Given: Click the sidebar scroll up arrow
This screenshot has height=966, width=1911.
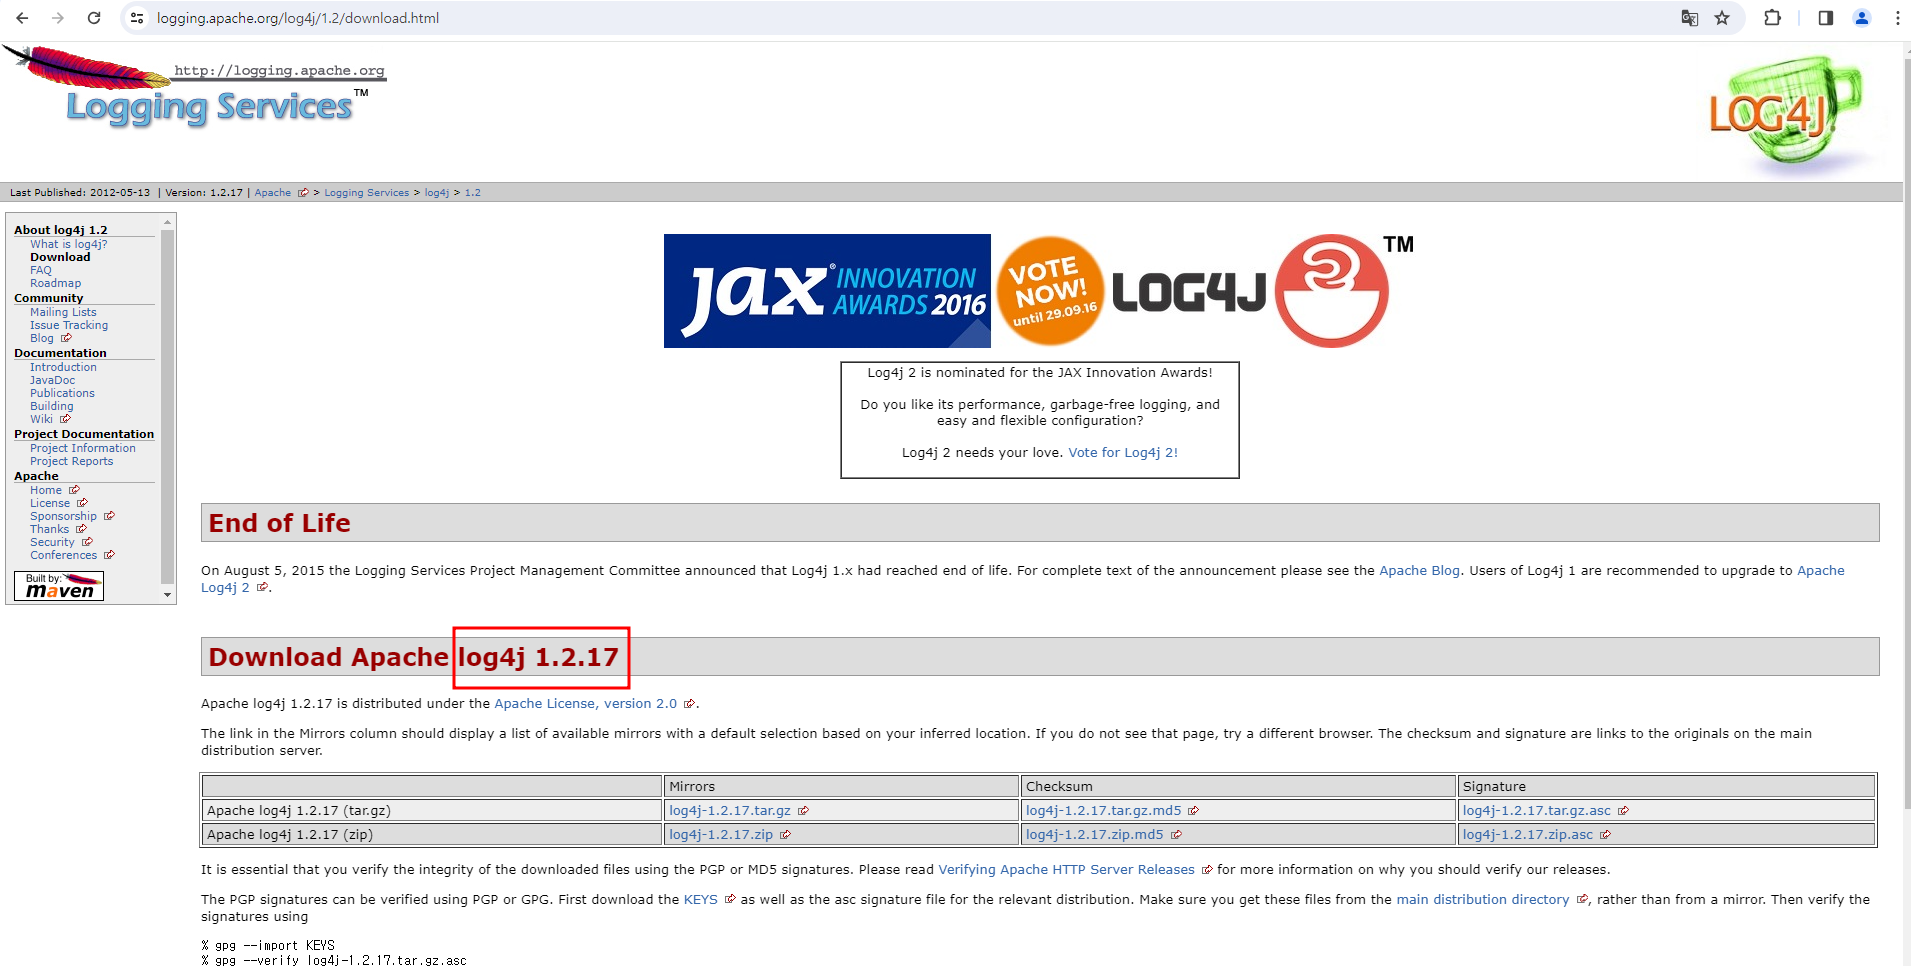Looking at the screenshot, I should point(167,220).
